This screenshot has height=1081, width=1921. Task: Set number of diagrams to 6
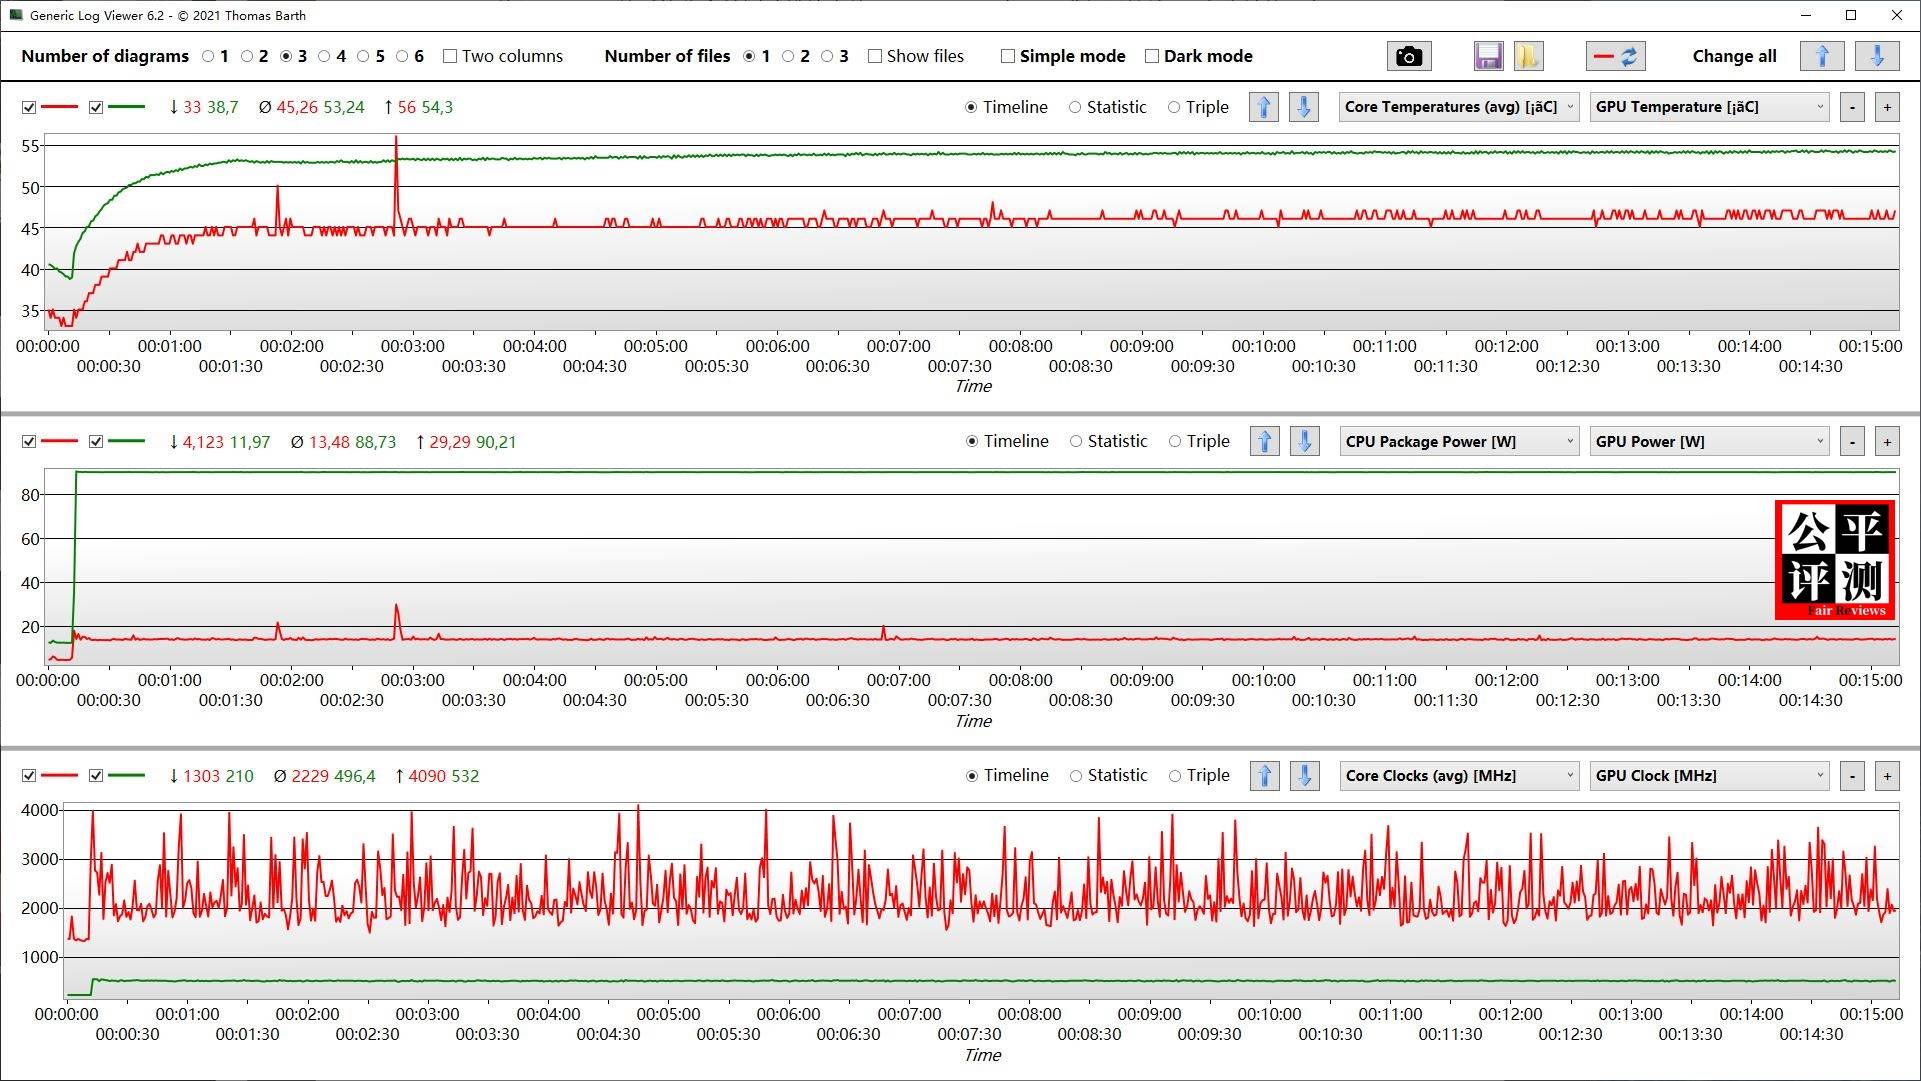pos(402,56)
